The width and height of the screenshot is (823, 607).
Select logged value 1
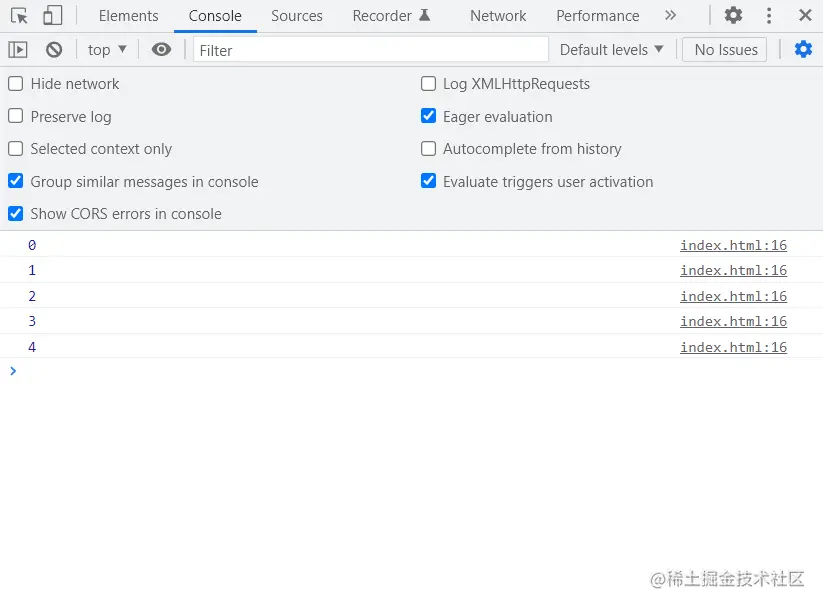pyautogui.click(x=32, y=270)
